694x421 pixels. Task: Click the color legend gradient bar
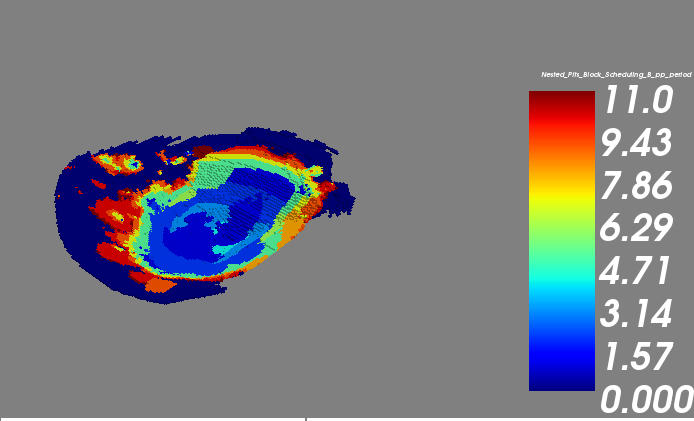tap(562, 241)
